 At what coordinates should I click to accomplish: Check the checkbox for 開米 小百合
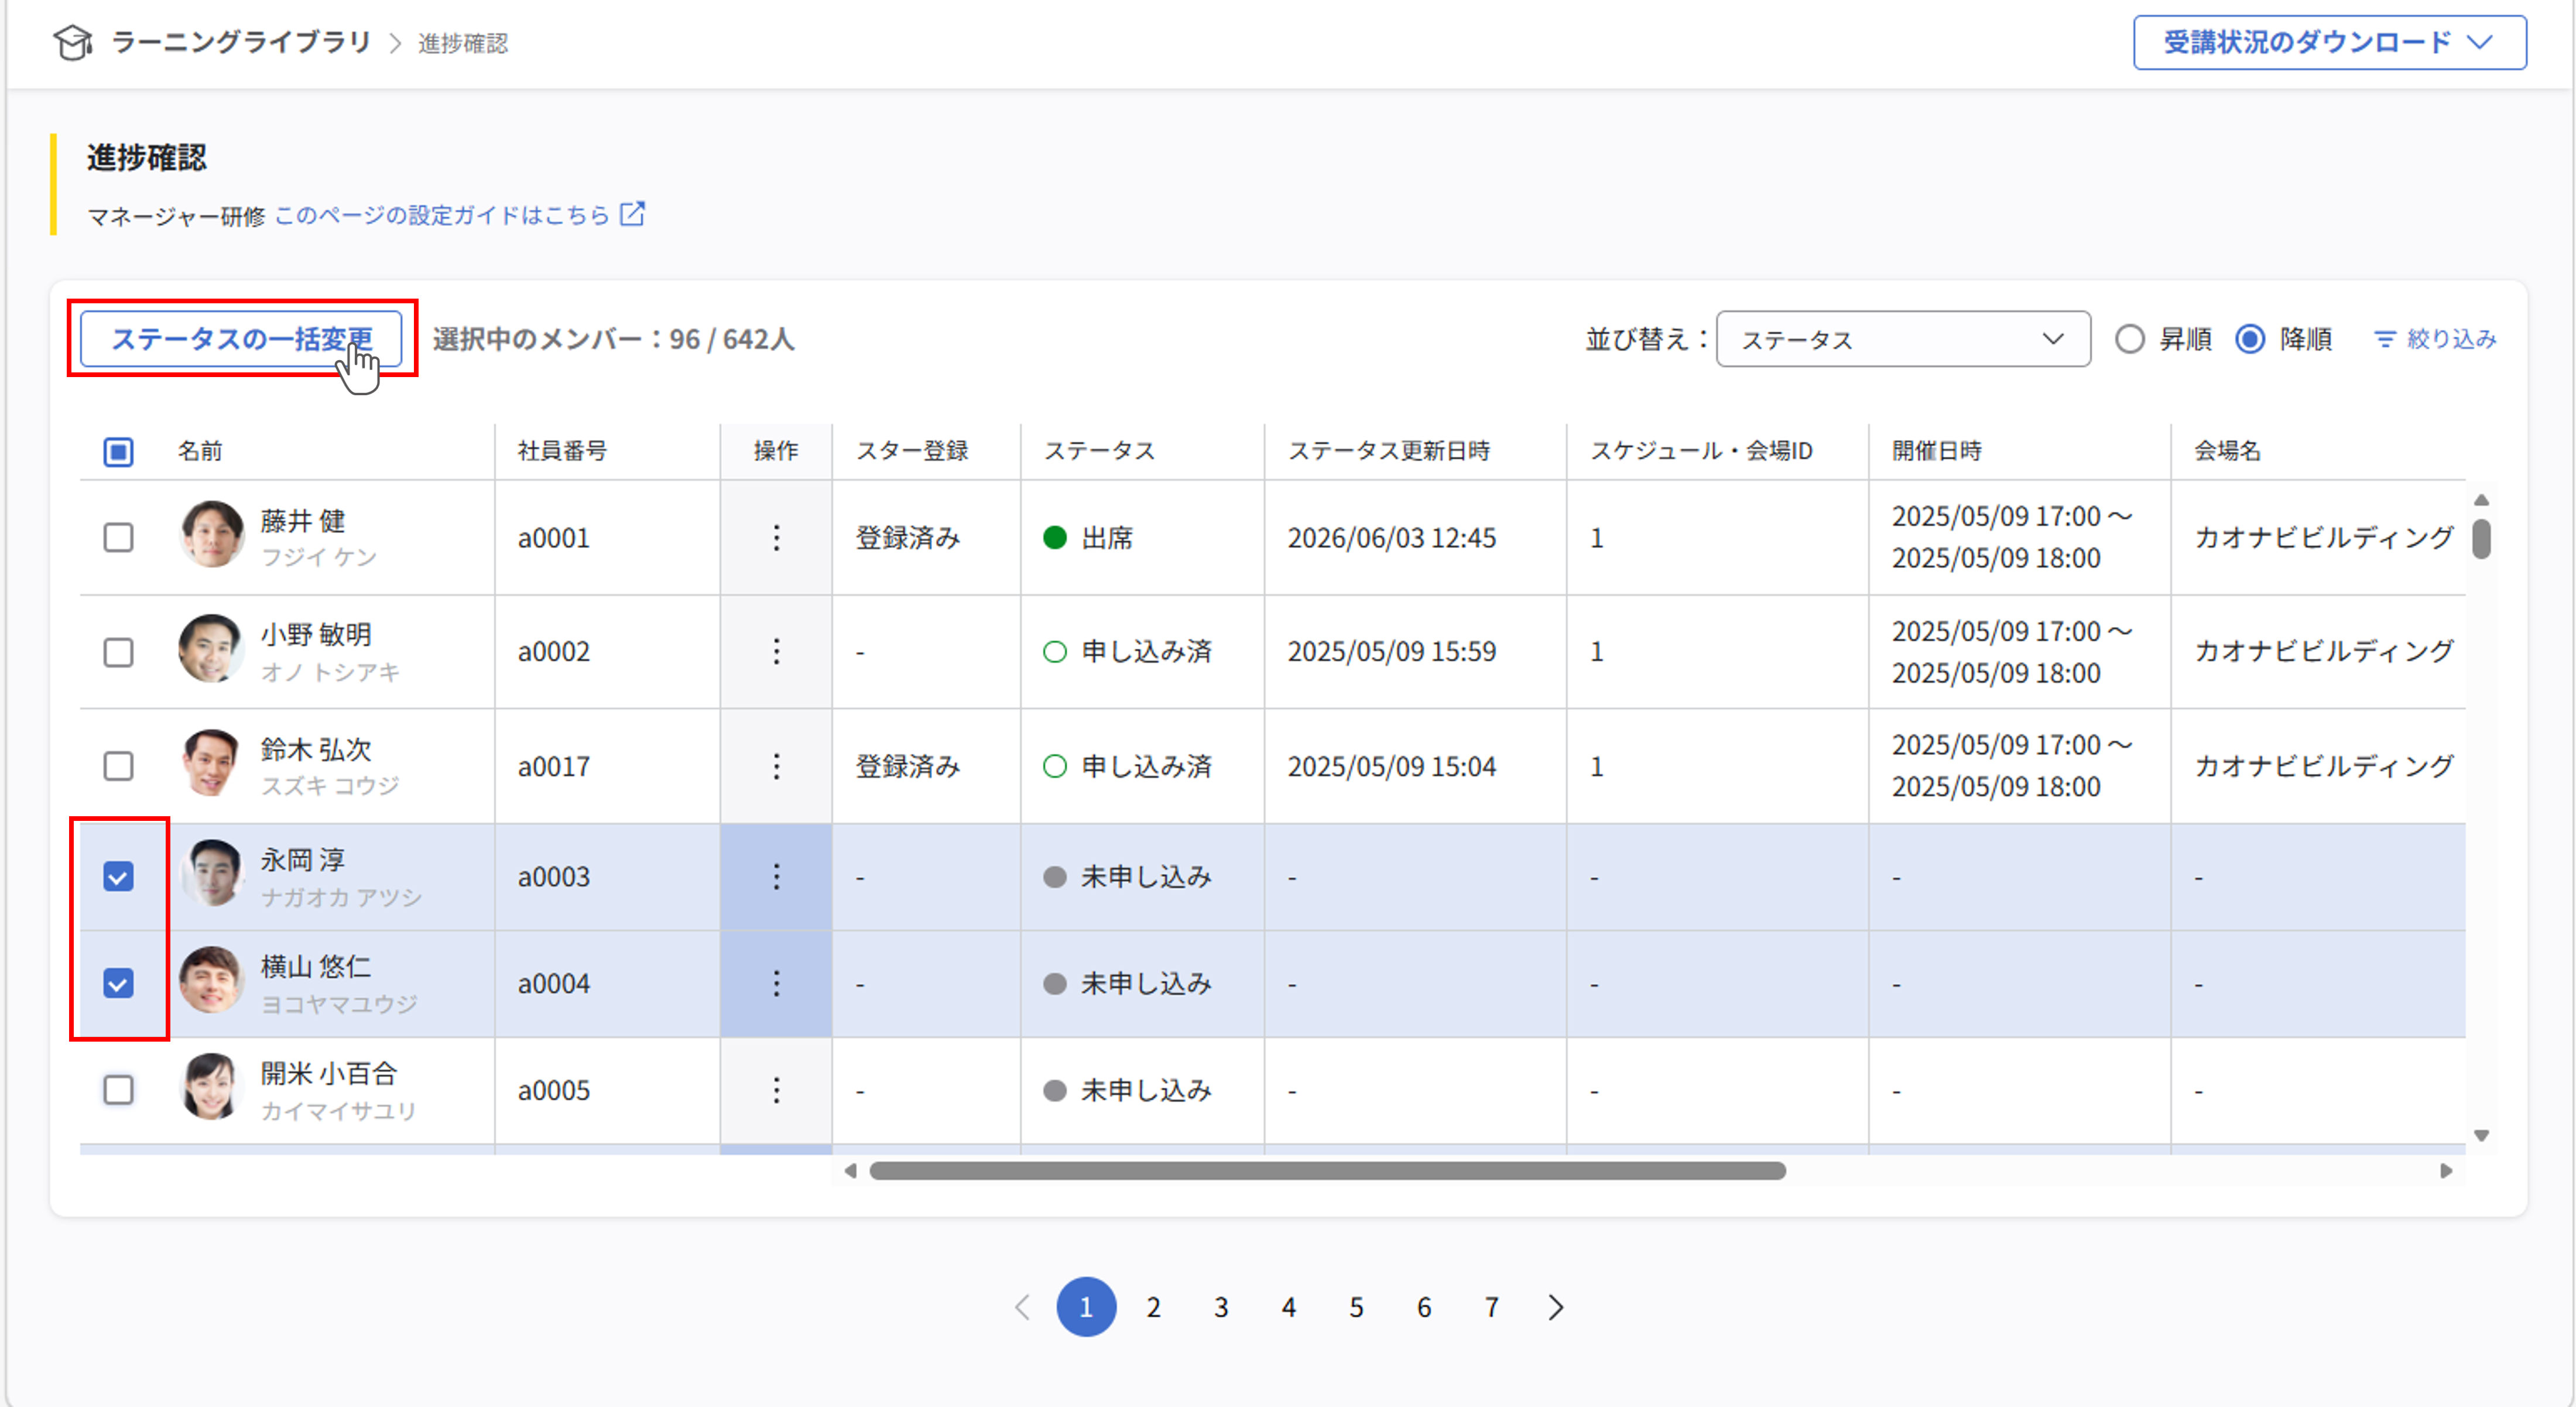pyautogui.click(x=118, y=1090)
